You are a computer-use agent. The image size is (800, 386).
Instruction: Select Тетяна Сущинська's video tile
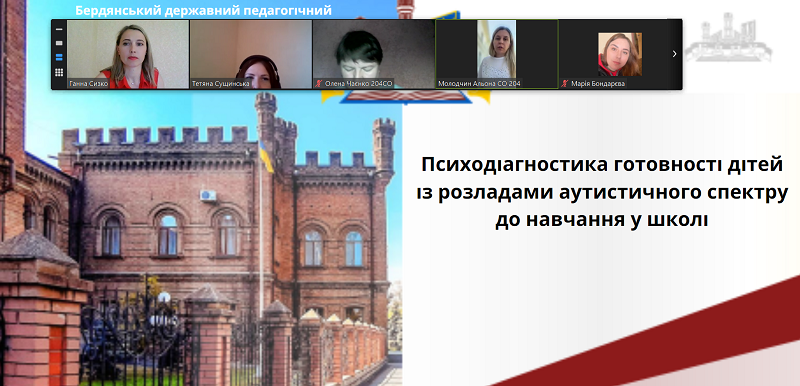[x=251, y=55]
